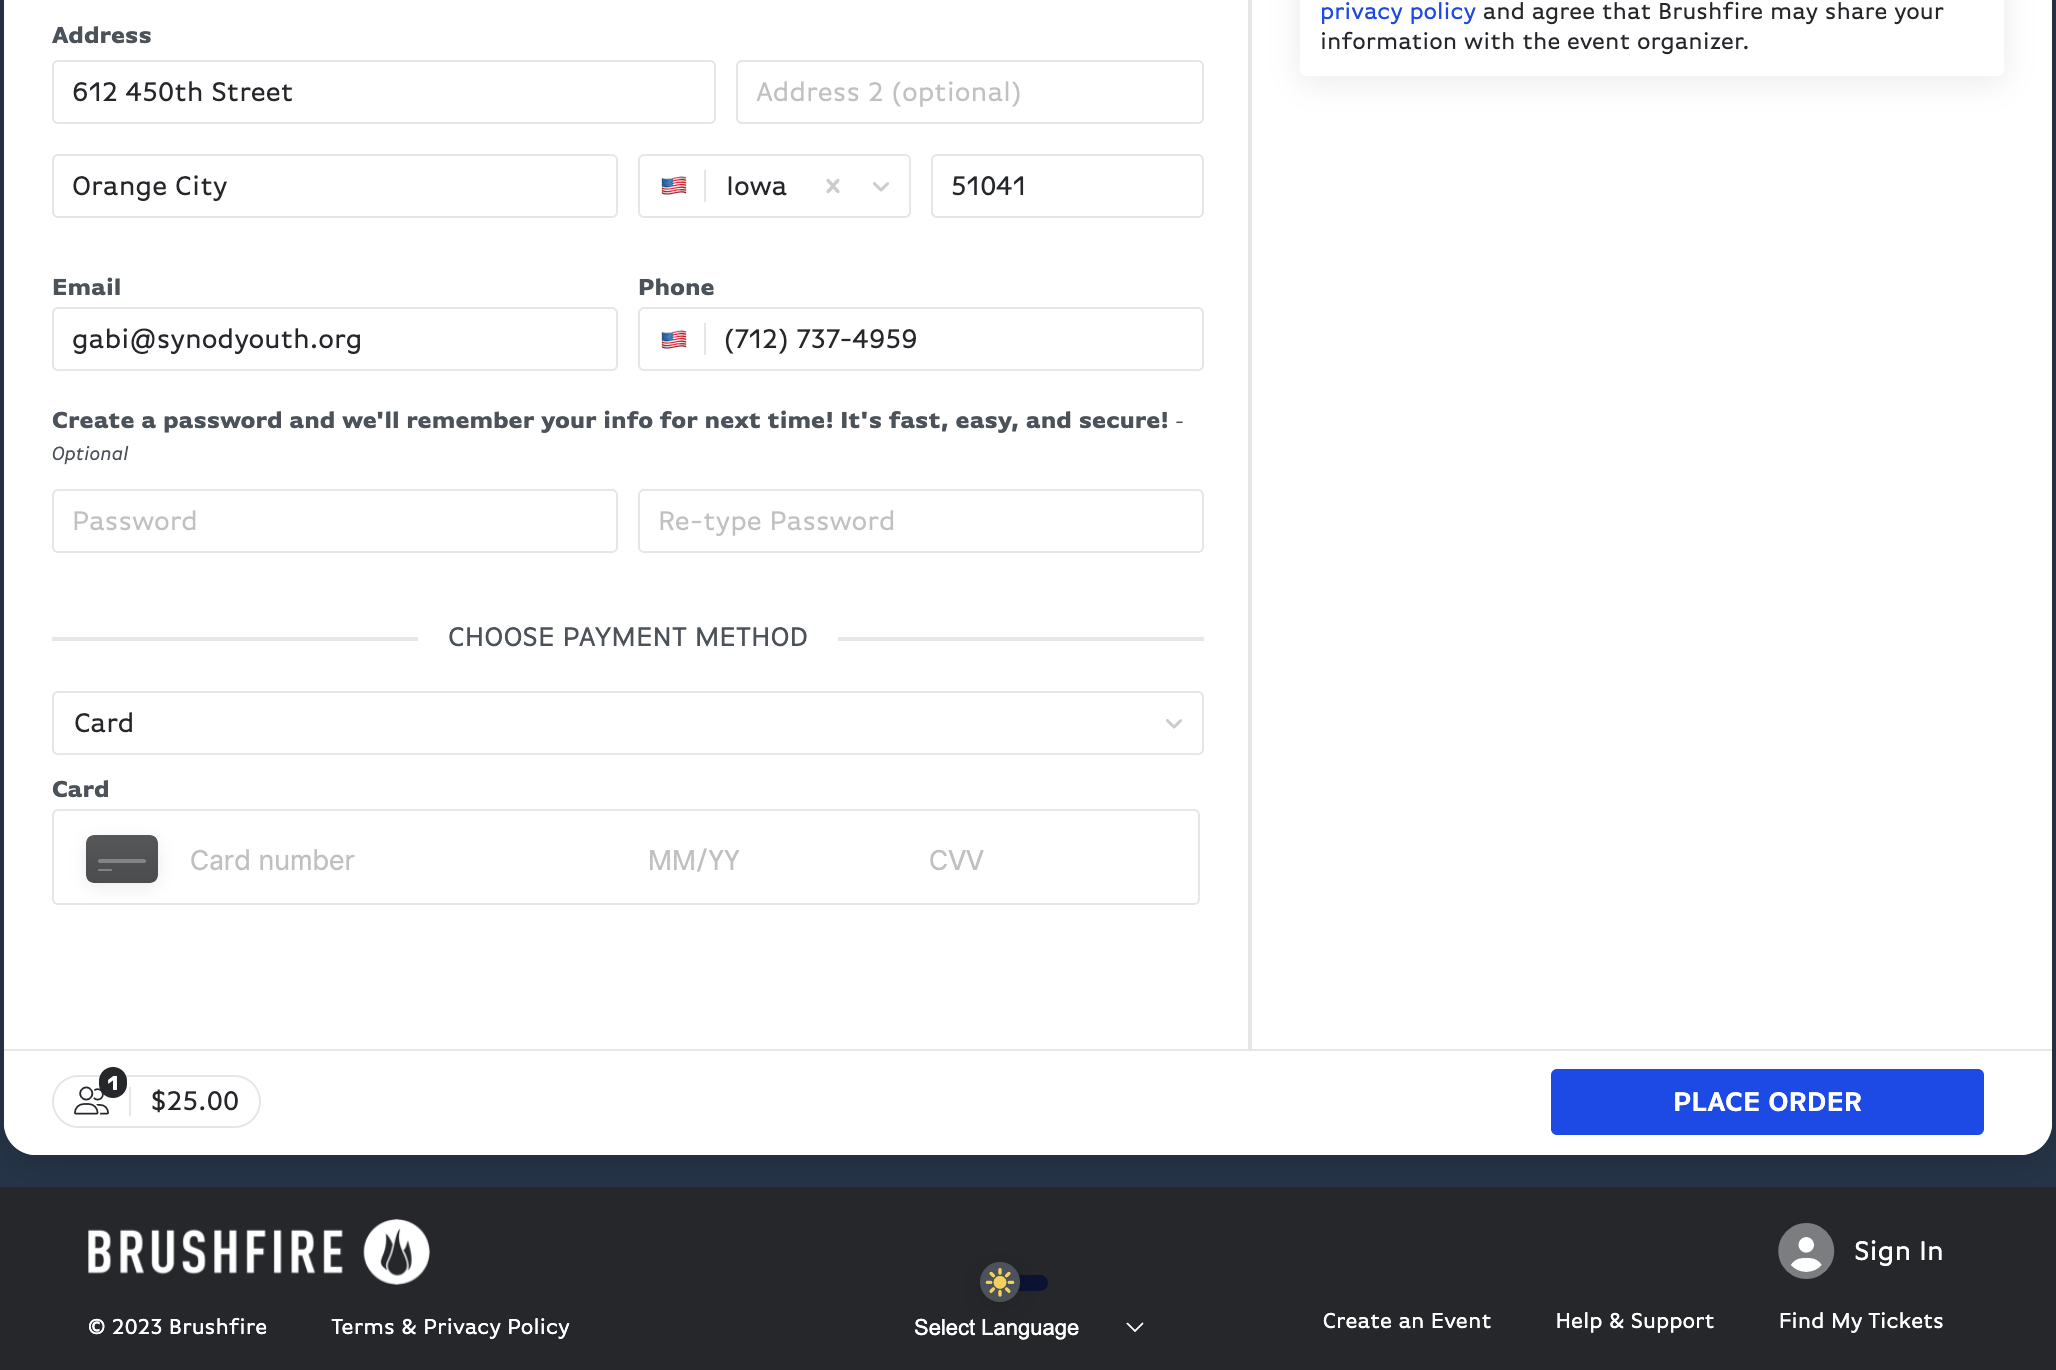2056x1370 pixels.
Task: Click the user avatar icon beside Sign In
Action: click(x=1806, y=1251)
